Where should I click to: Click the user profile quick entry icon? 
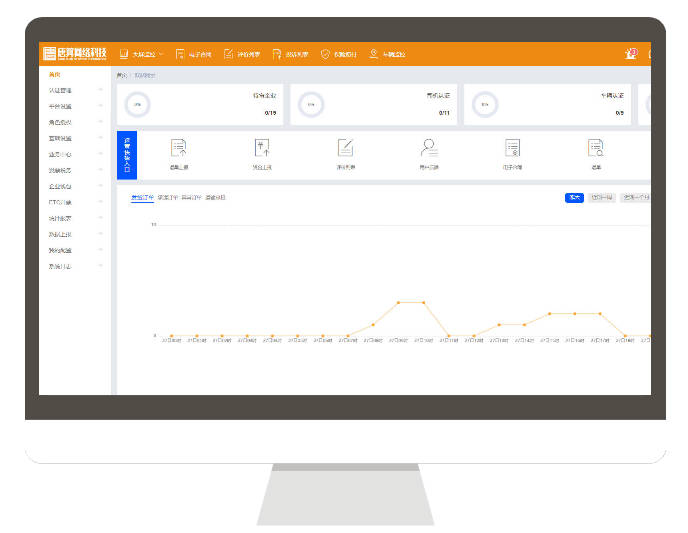tap(429, 148)
